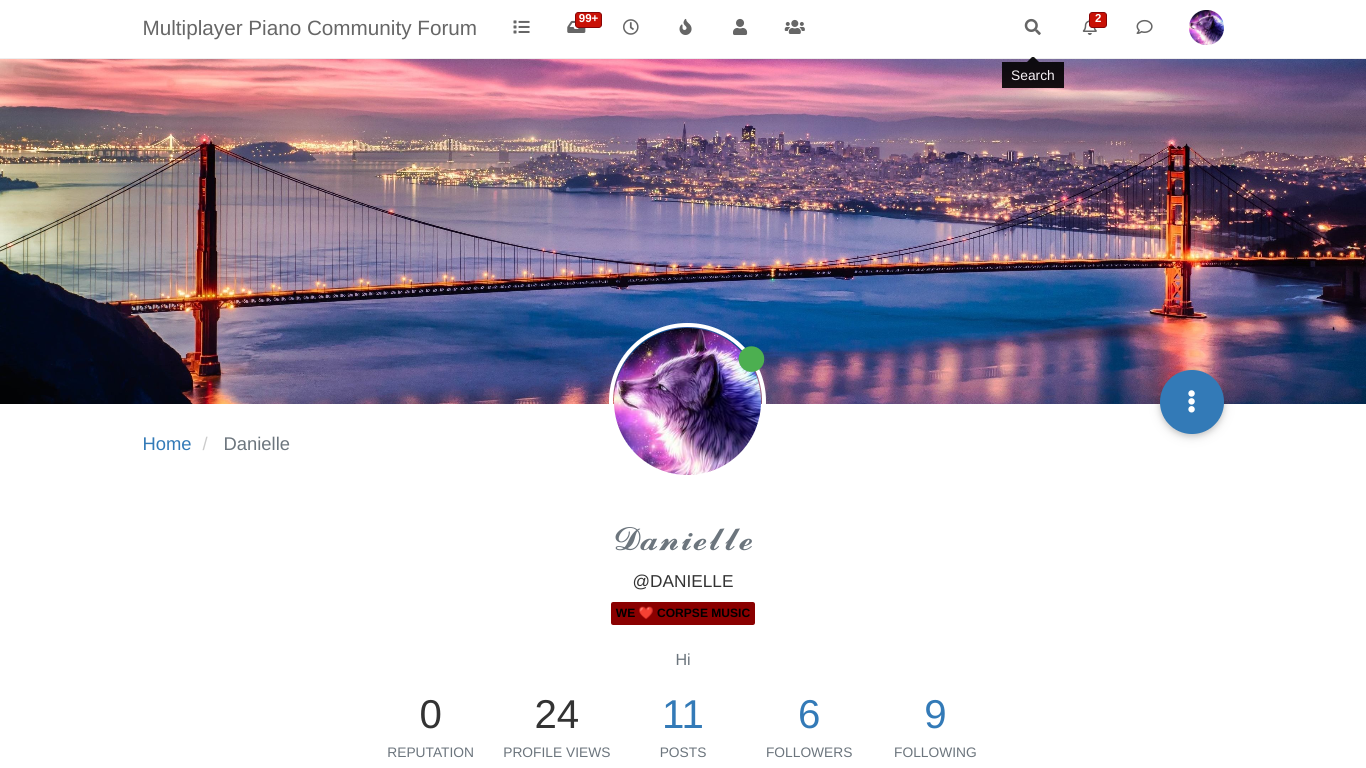This screenshot has height=768, width=1366.
Task: Open the Chat speech bubble icon
Action: [1145, 28]
